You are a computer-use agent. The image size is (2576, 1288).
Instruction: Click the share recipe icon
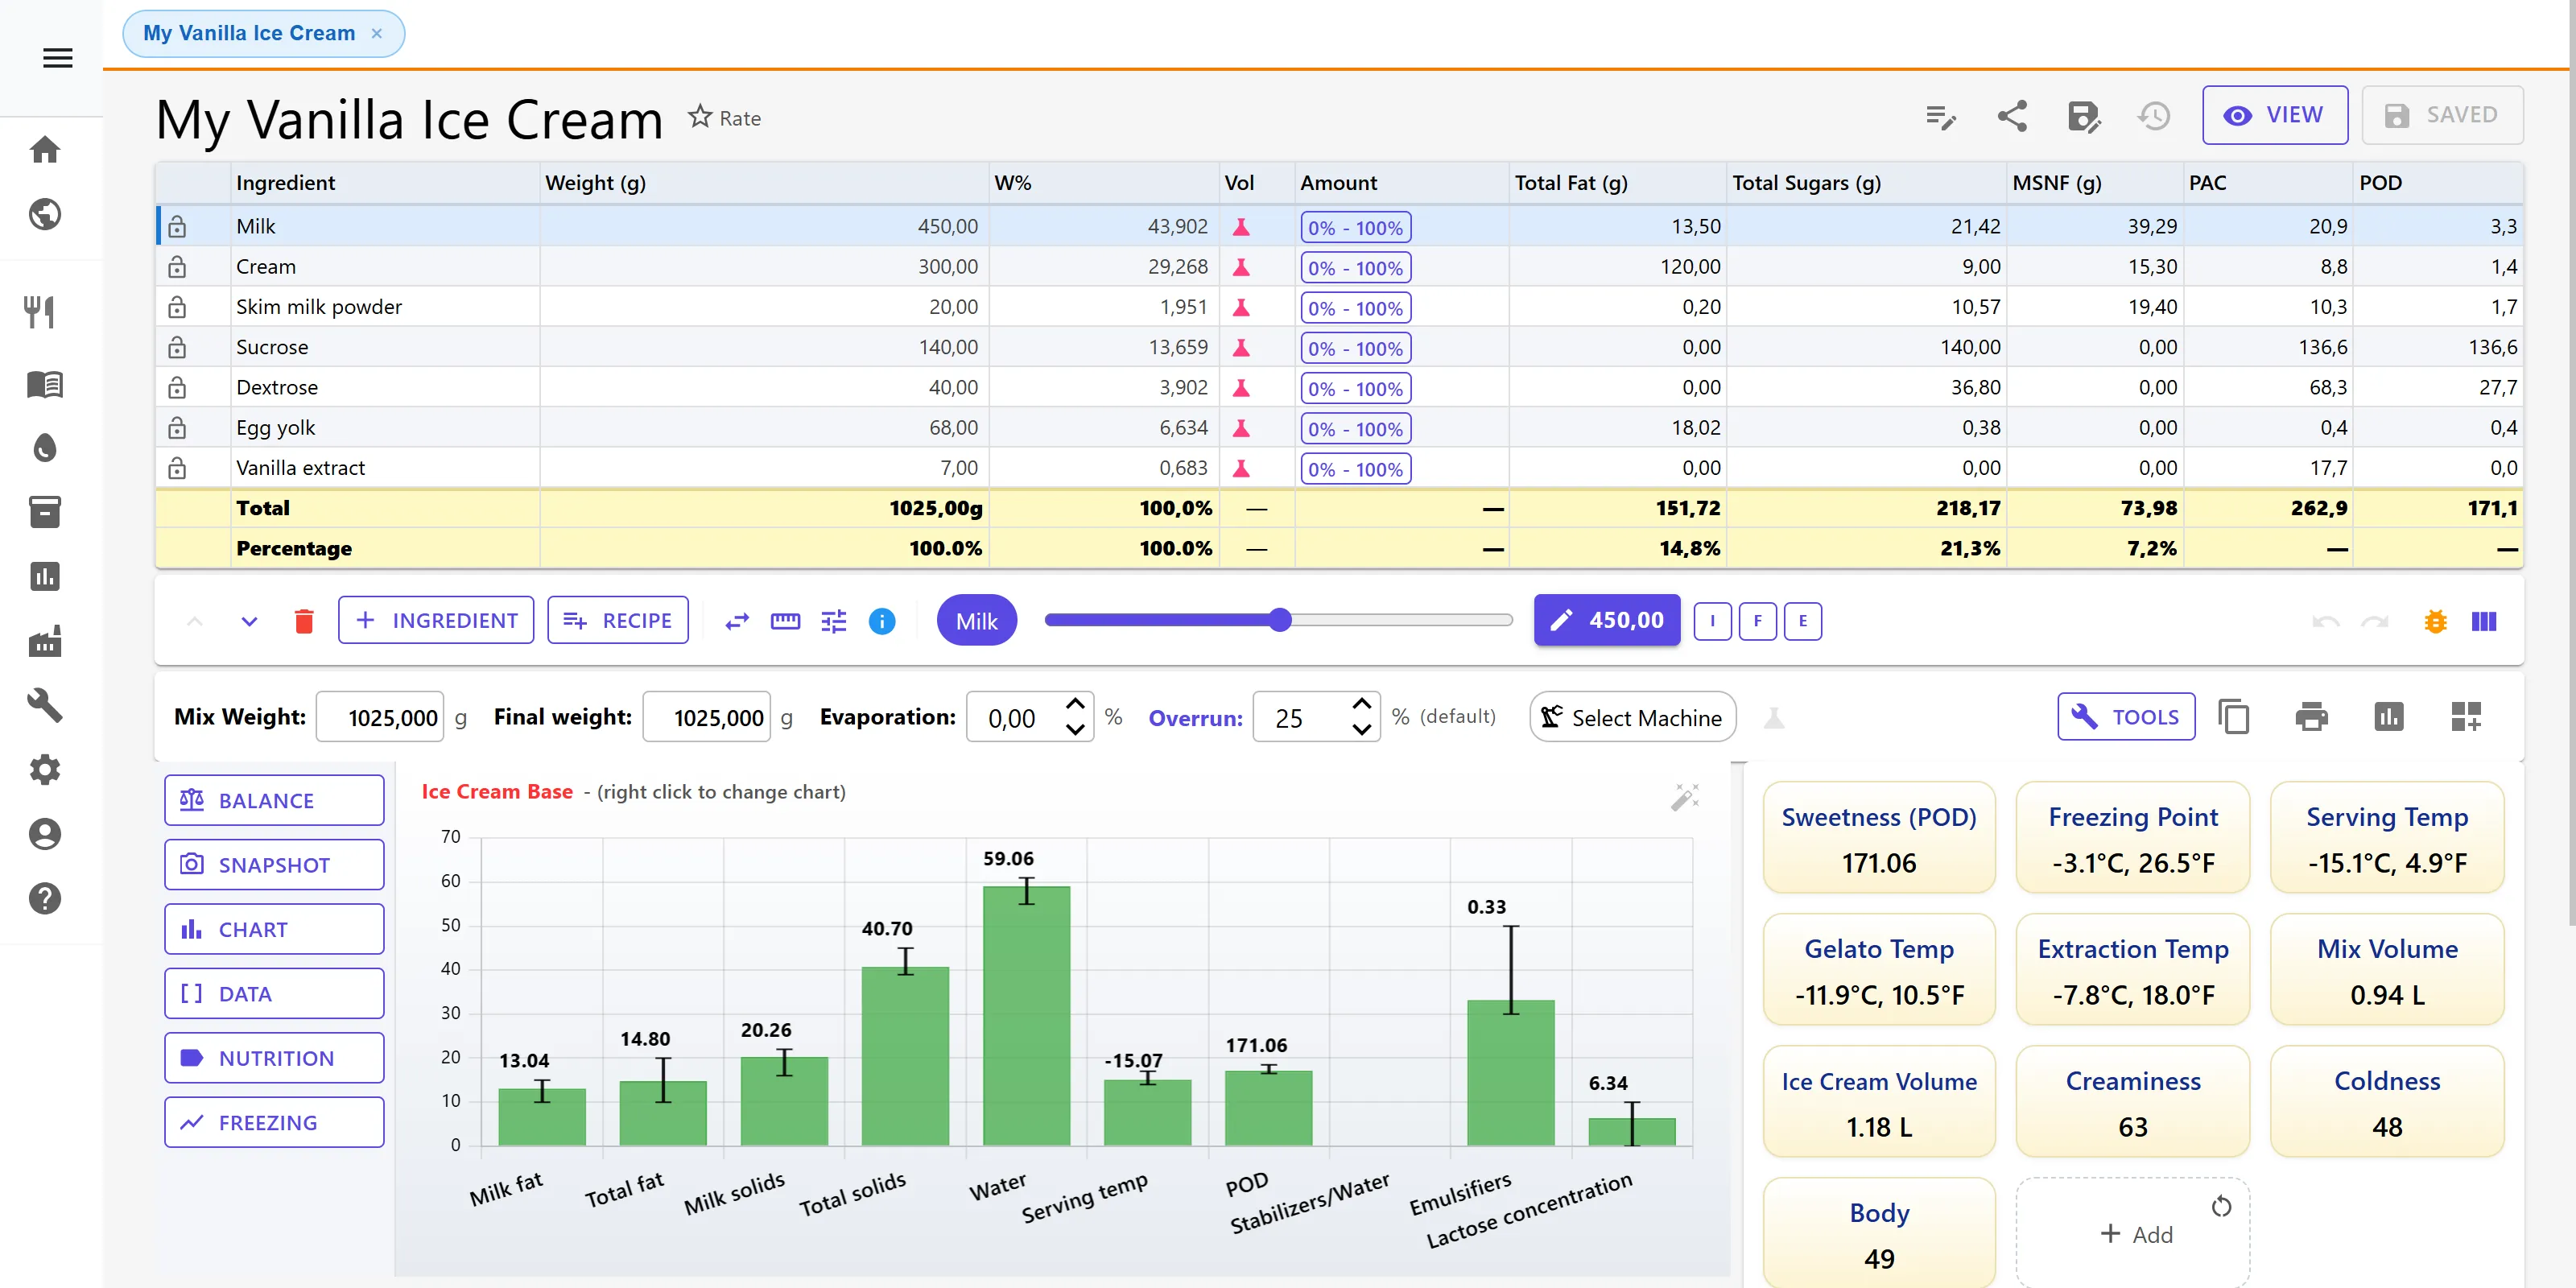pyautogui.click(x=2012, y=116)
